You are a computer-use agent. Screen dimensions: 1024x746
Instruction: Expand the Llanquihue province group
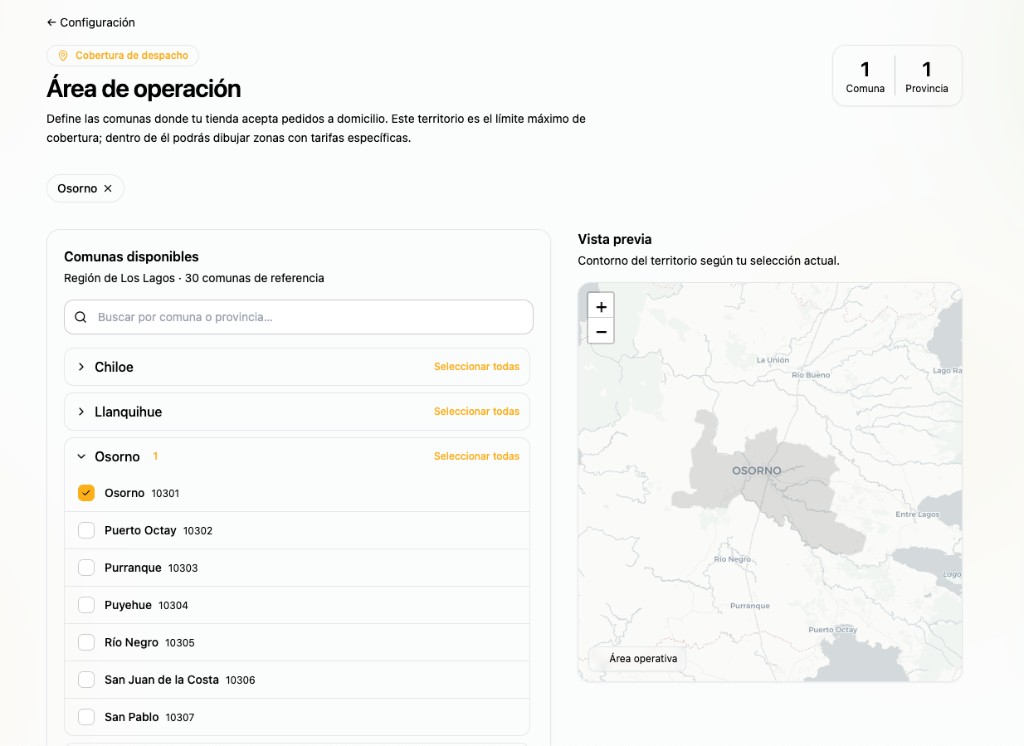pos(81,412)
